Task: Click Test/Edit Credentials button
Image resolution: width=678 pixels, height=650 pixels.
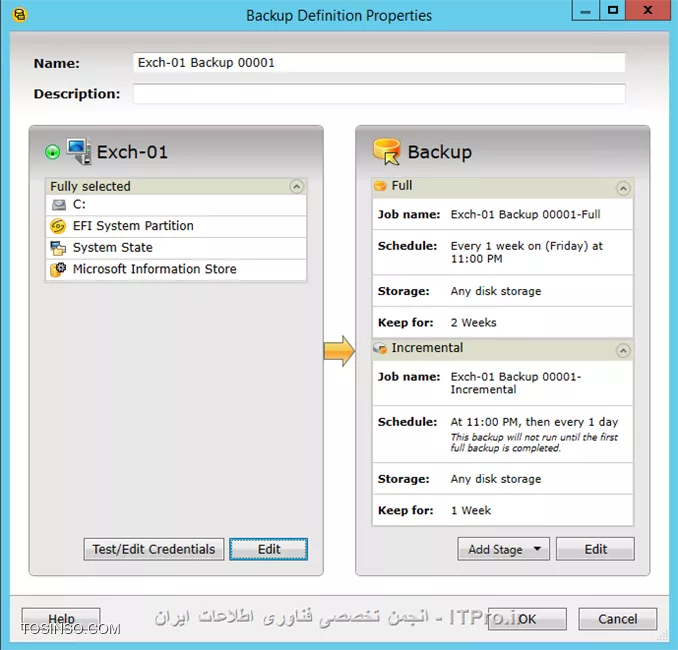Action: tap(154, 549)
